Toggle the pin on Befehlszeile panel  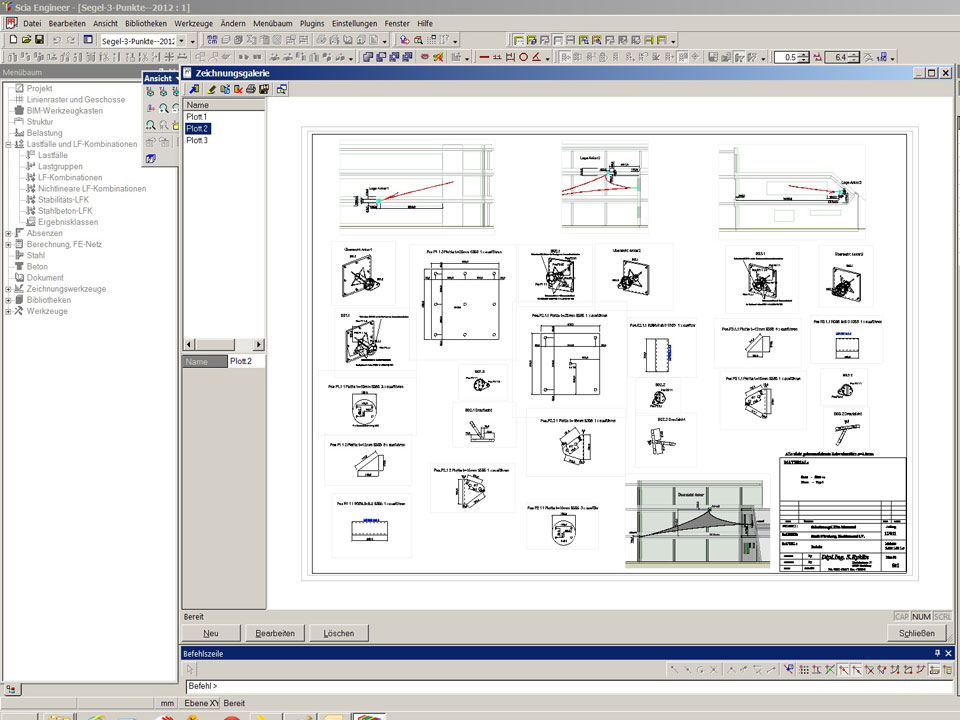pyautogui.click(x=937, y=653)
